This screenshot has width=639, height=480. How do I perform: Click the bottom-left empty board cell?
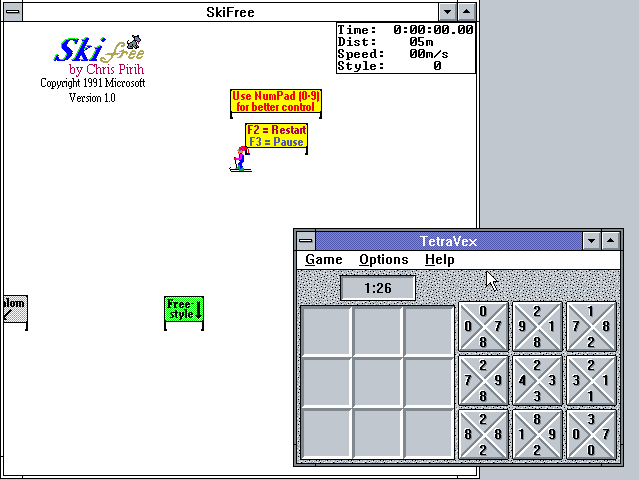tap(326, 434)
